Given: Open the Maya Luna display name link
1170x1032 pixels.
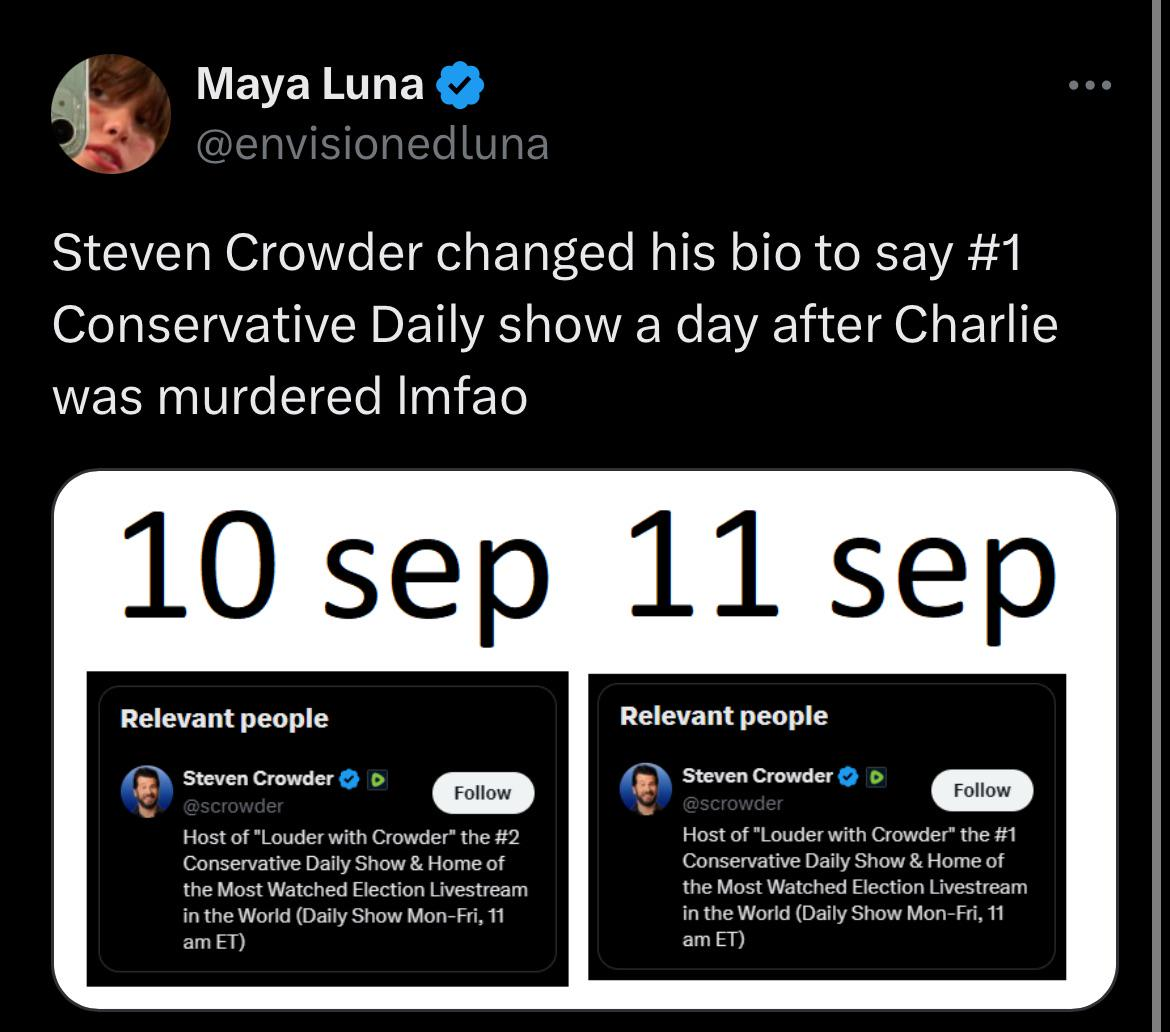Looking at the screenshot, I should coord(310,85).
